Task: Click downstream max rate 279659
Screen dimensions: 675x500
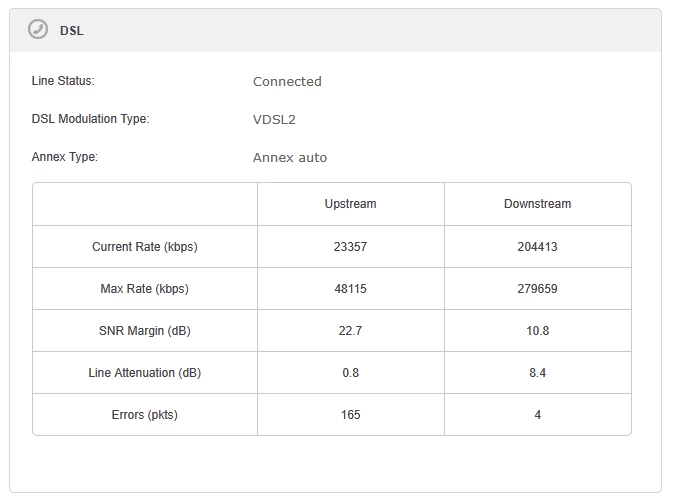Action: [x=537, y=289]
